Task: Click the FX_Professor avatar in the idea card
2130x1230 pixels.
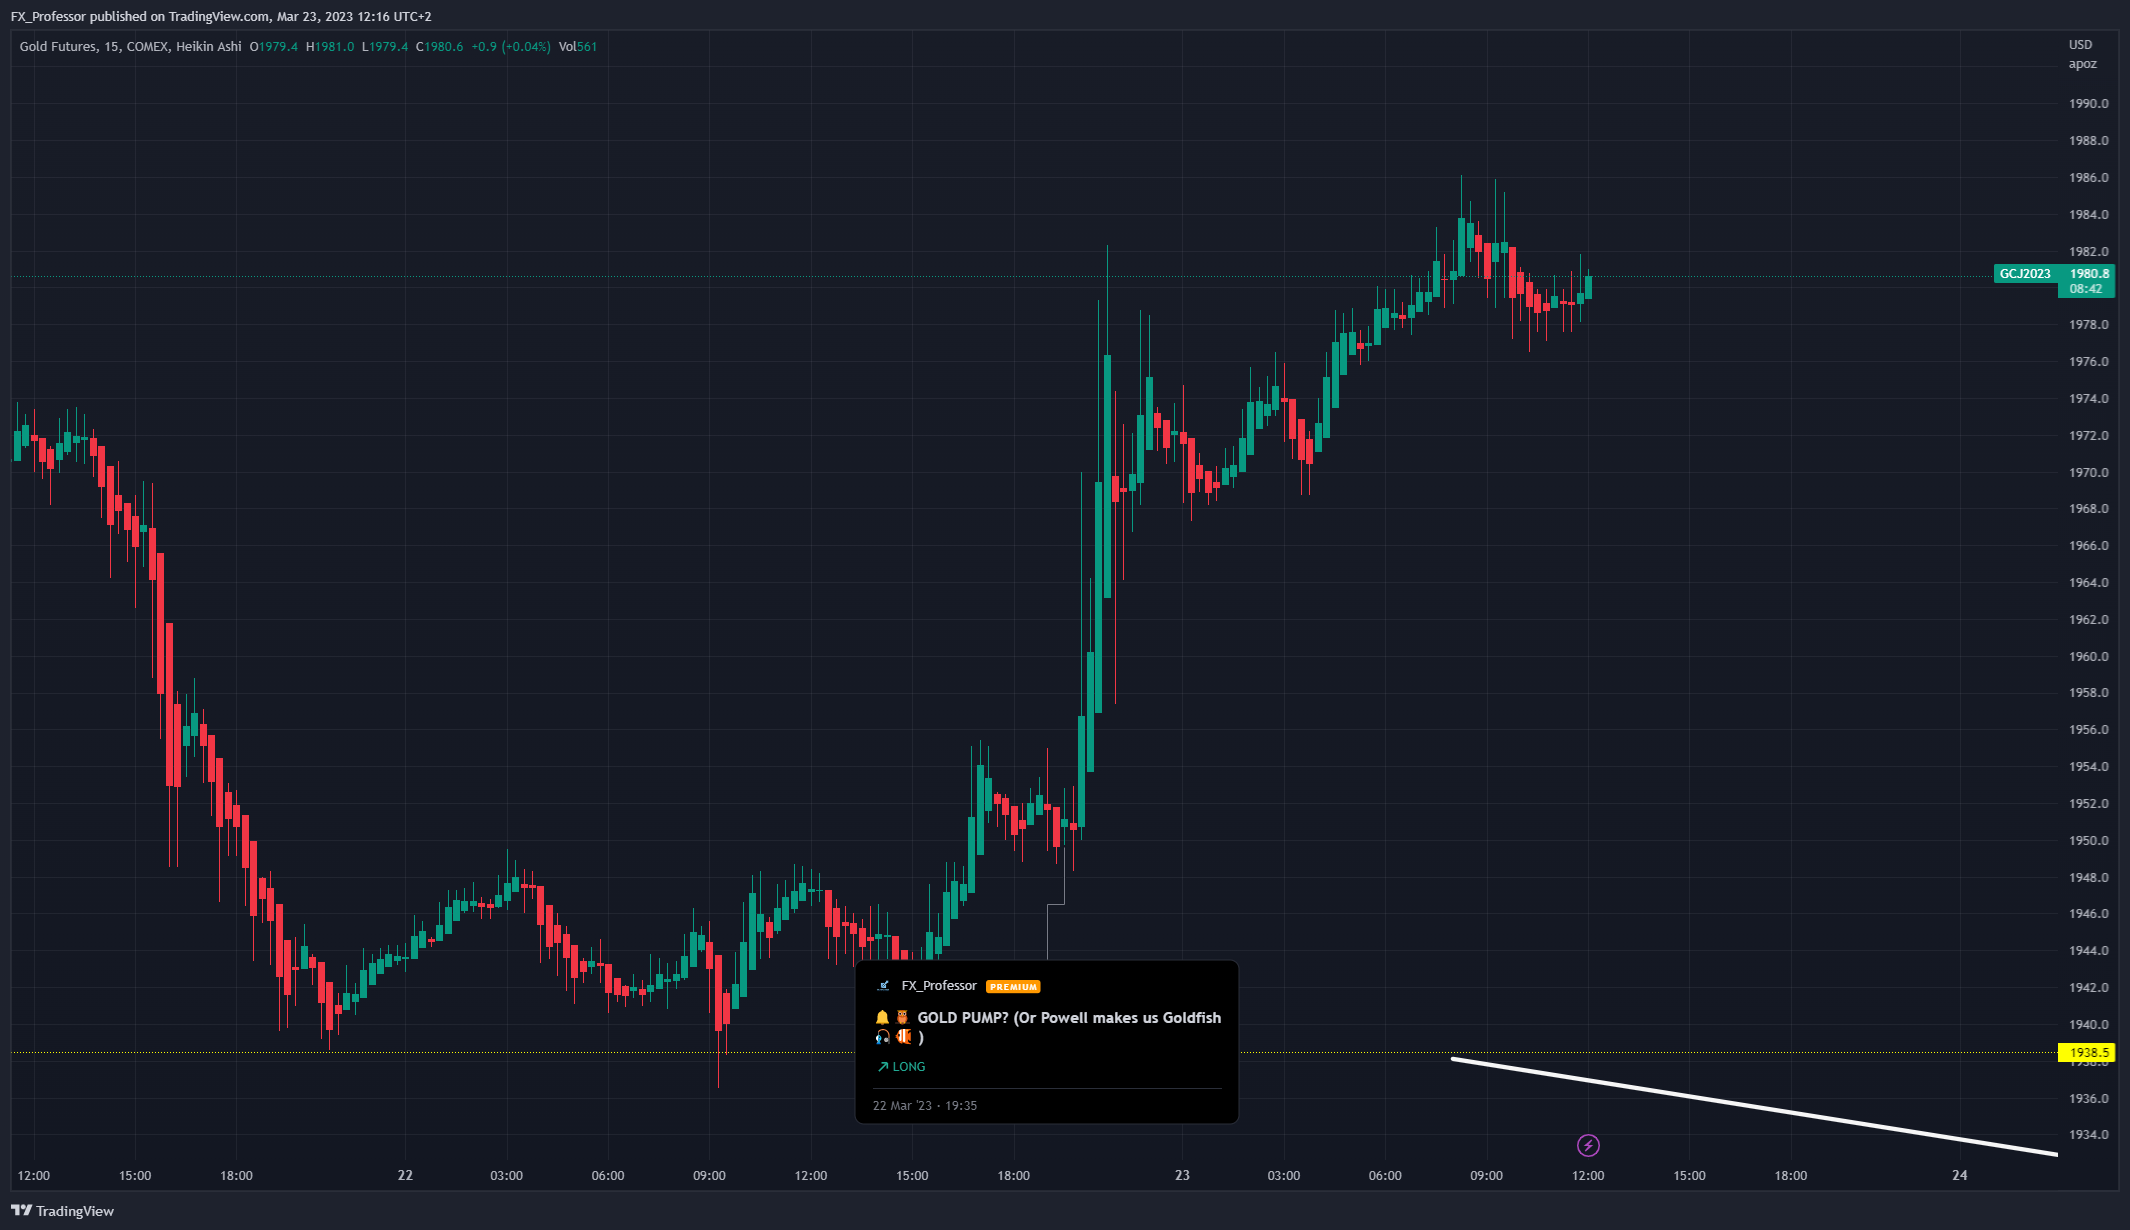Action: [883, 986]
